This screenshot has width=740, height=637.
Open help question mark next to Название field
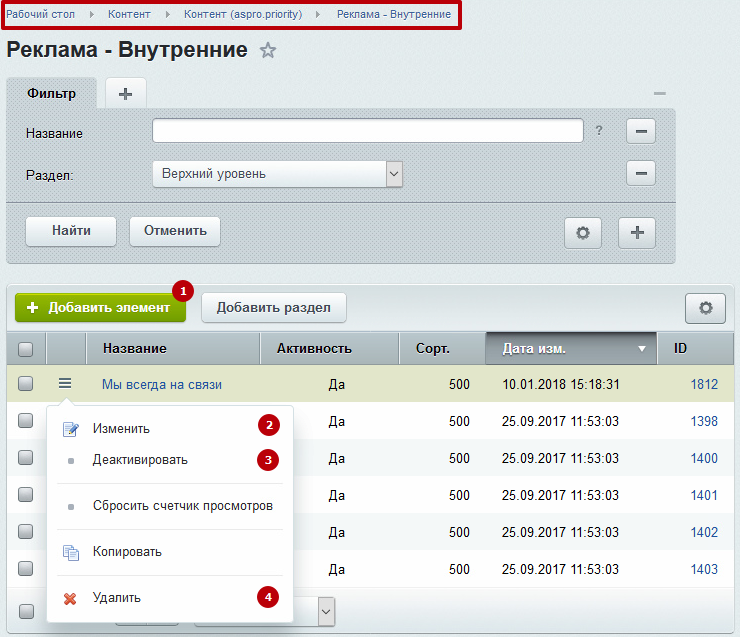[x=599, y=130]
